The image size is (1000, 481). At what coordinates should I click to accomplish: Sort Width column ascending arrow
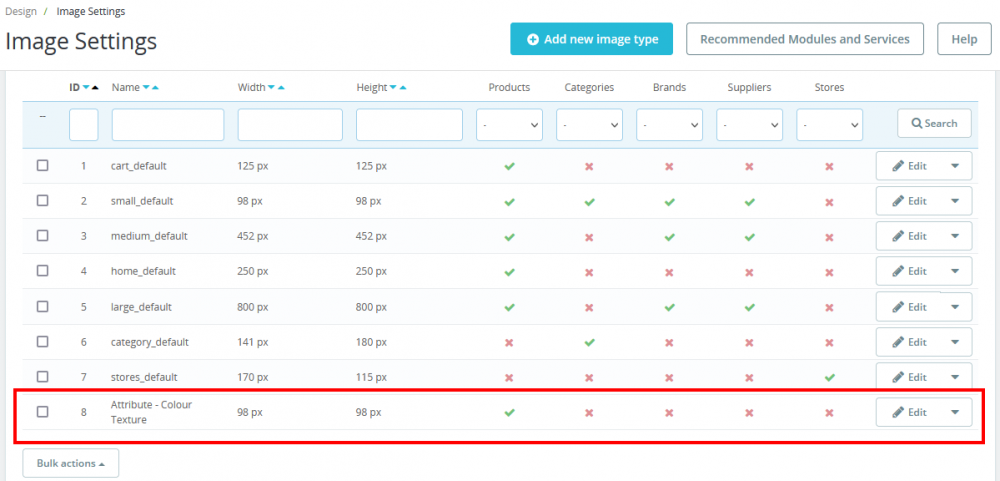[281, 88]
